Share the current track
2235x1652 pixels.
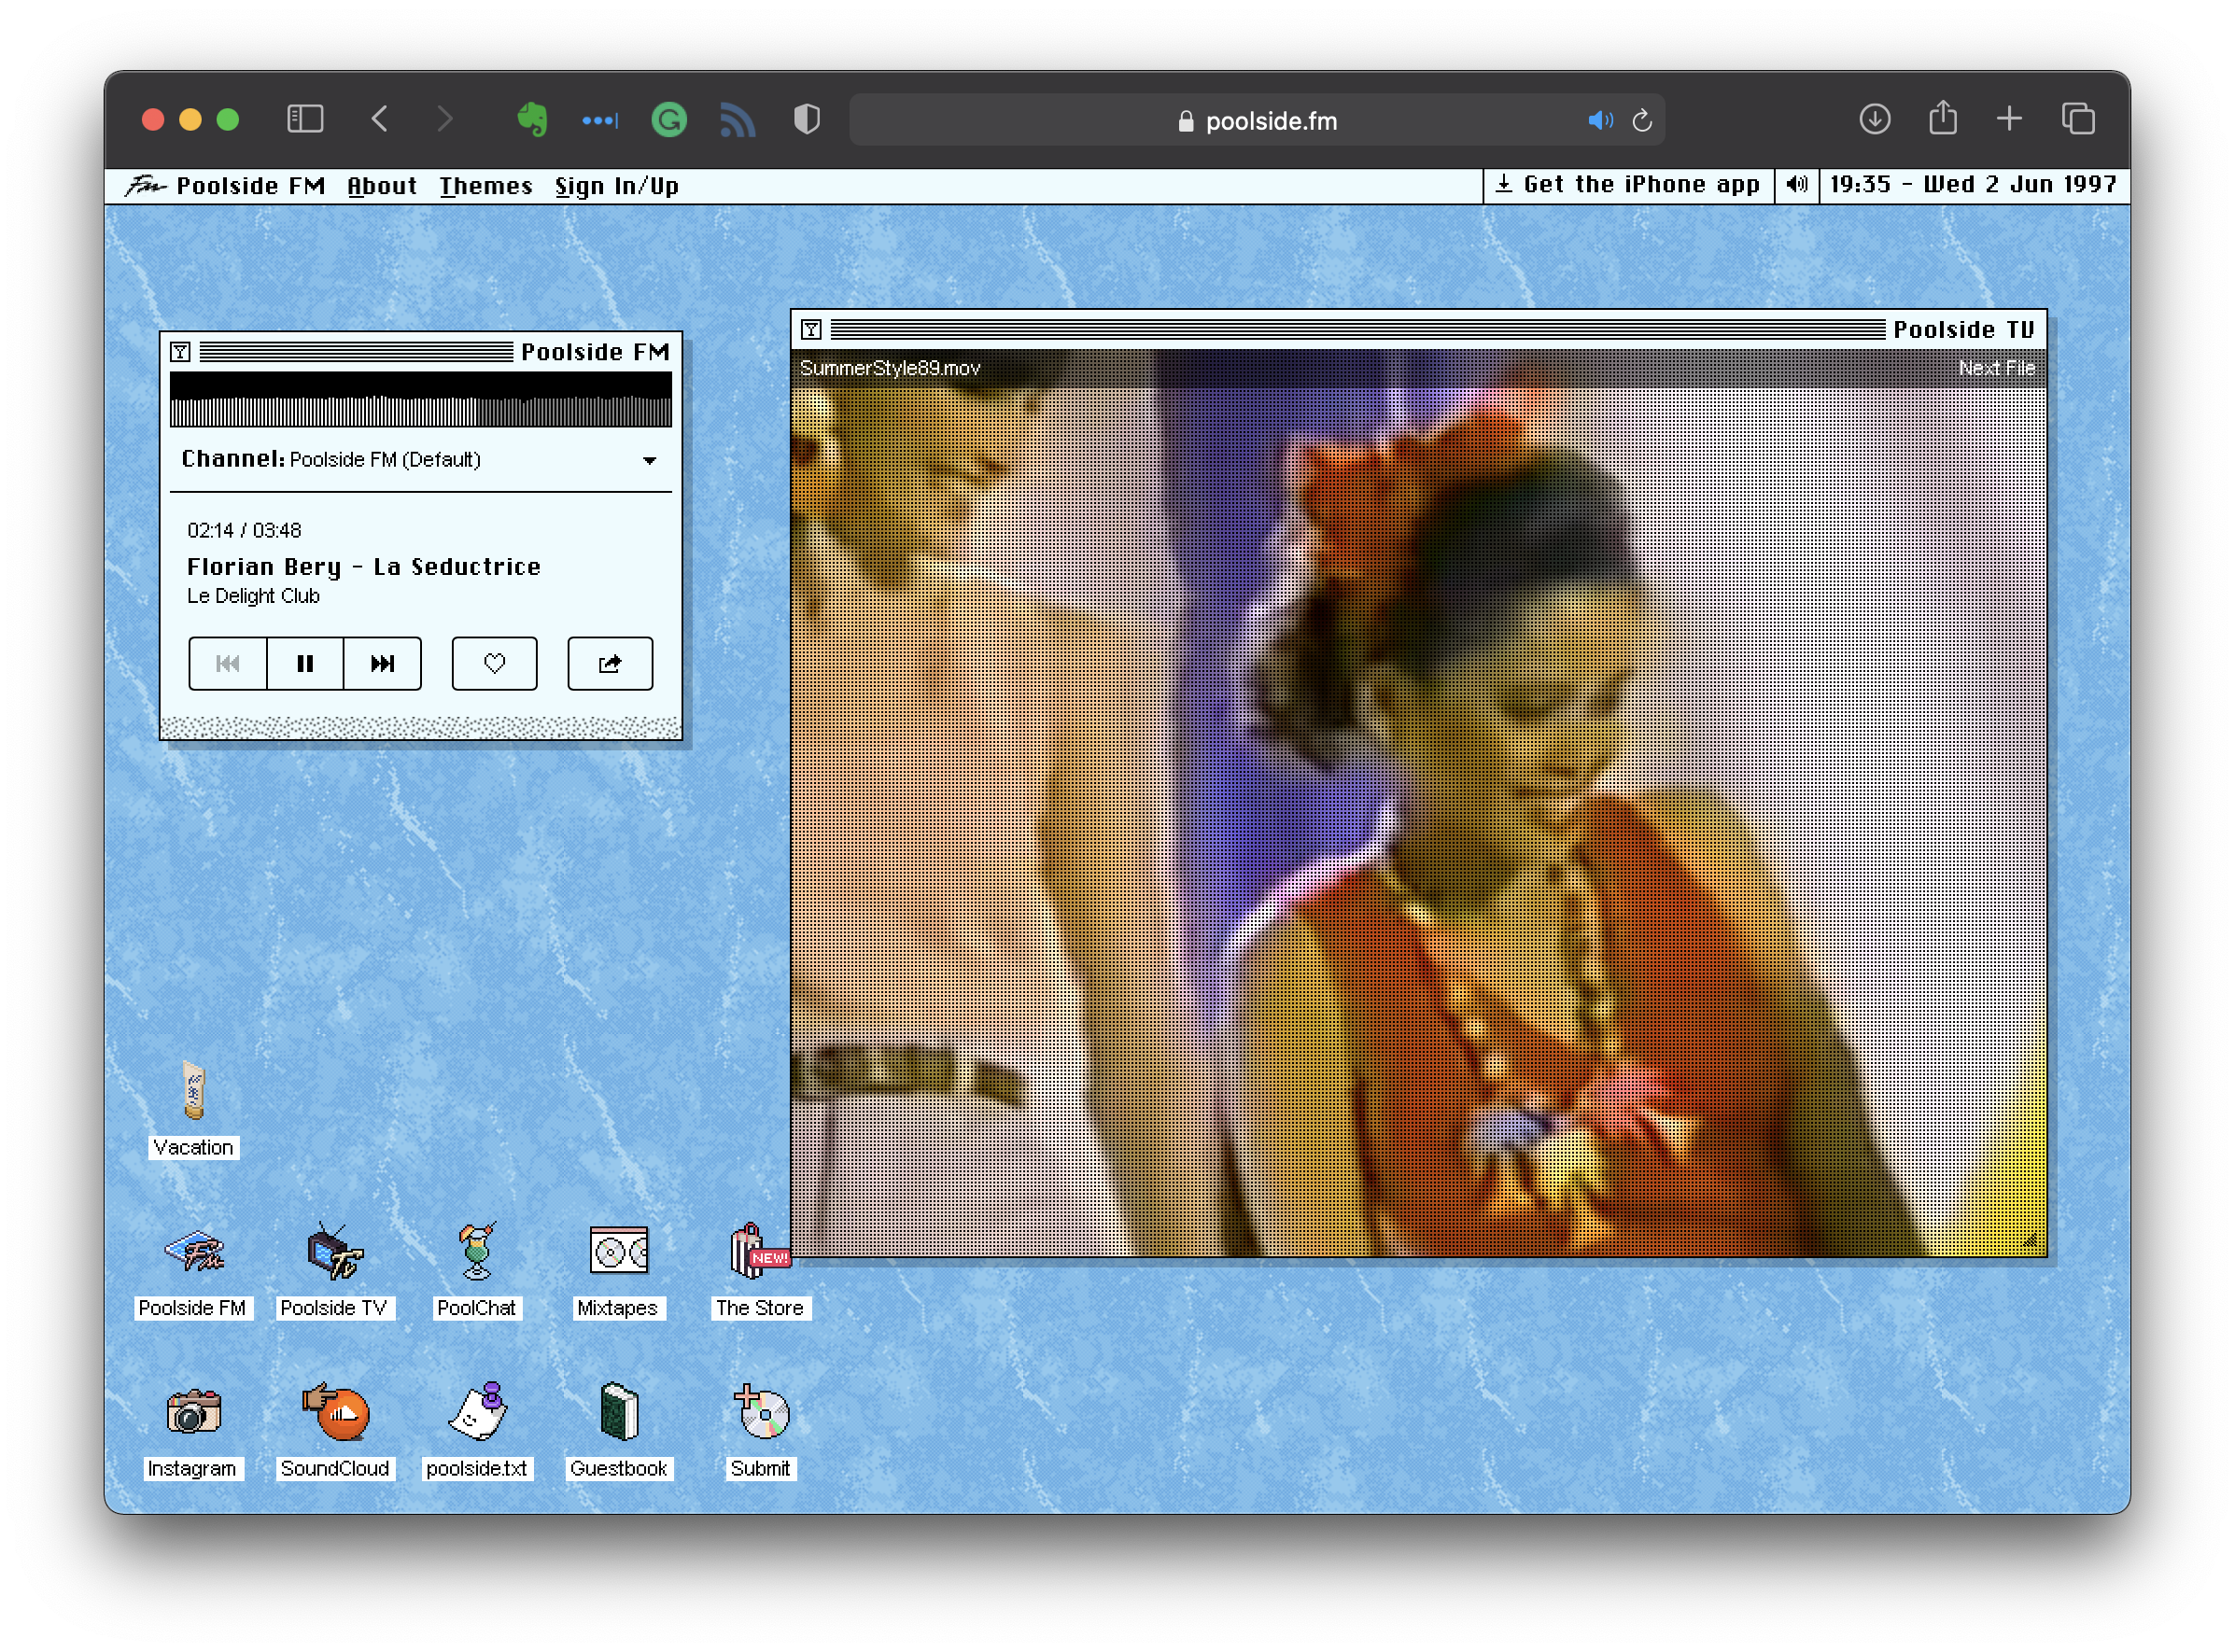611,664
